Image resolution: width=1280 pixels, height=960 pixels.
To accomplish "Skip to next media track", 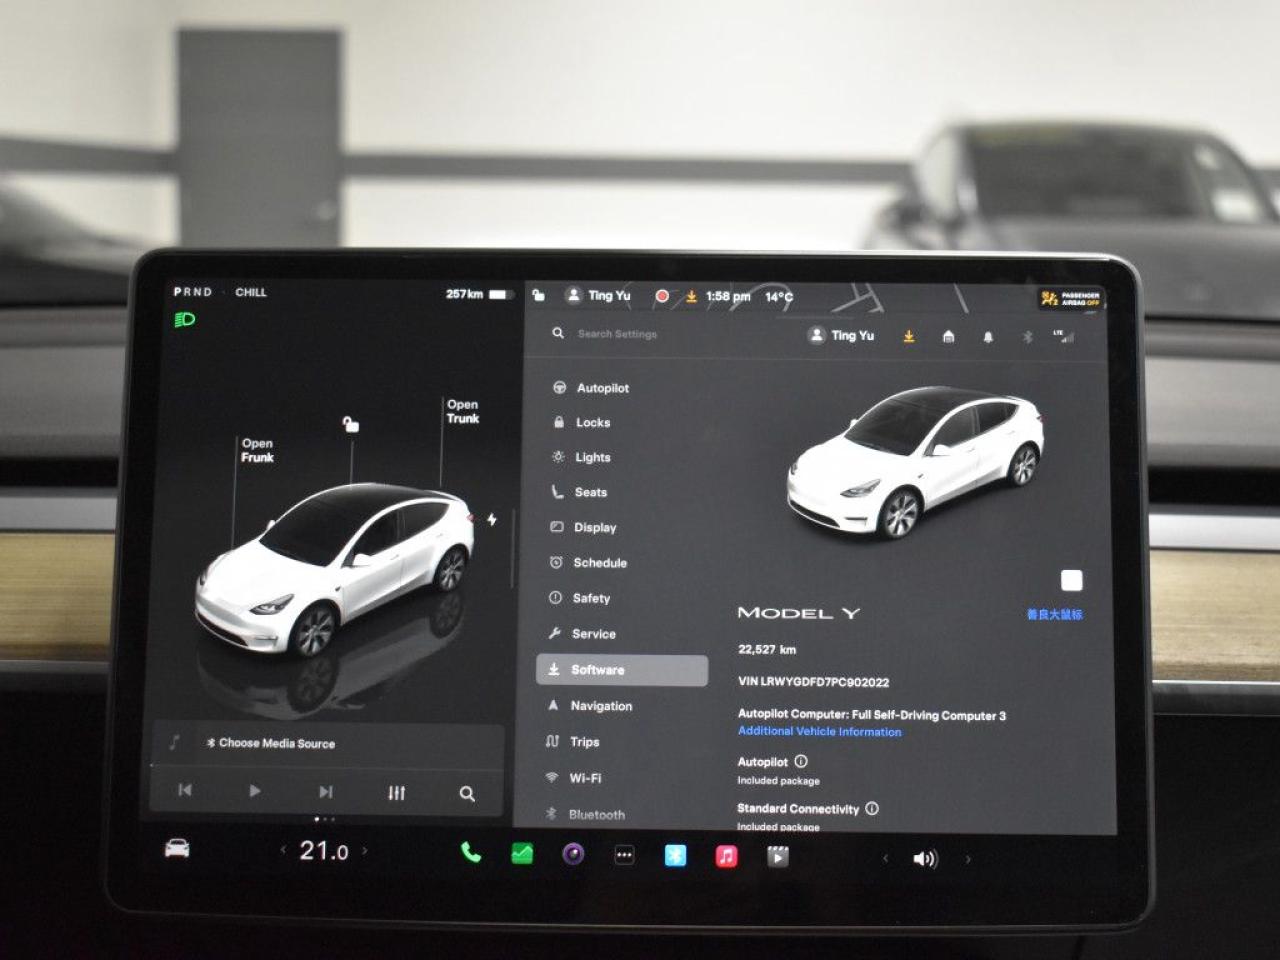I will click(x=326, y=792).
